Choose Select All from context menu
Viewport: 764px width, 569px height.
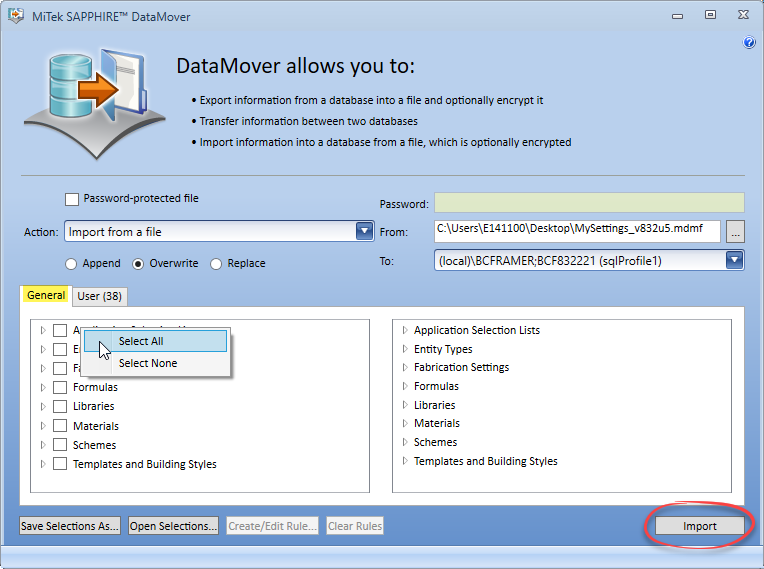click(x=155, y=341)
